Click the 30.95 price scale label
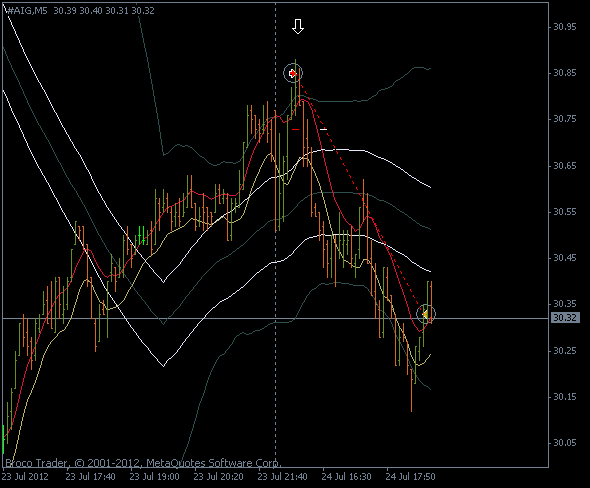 (564, 27)
